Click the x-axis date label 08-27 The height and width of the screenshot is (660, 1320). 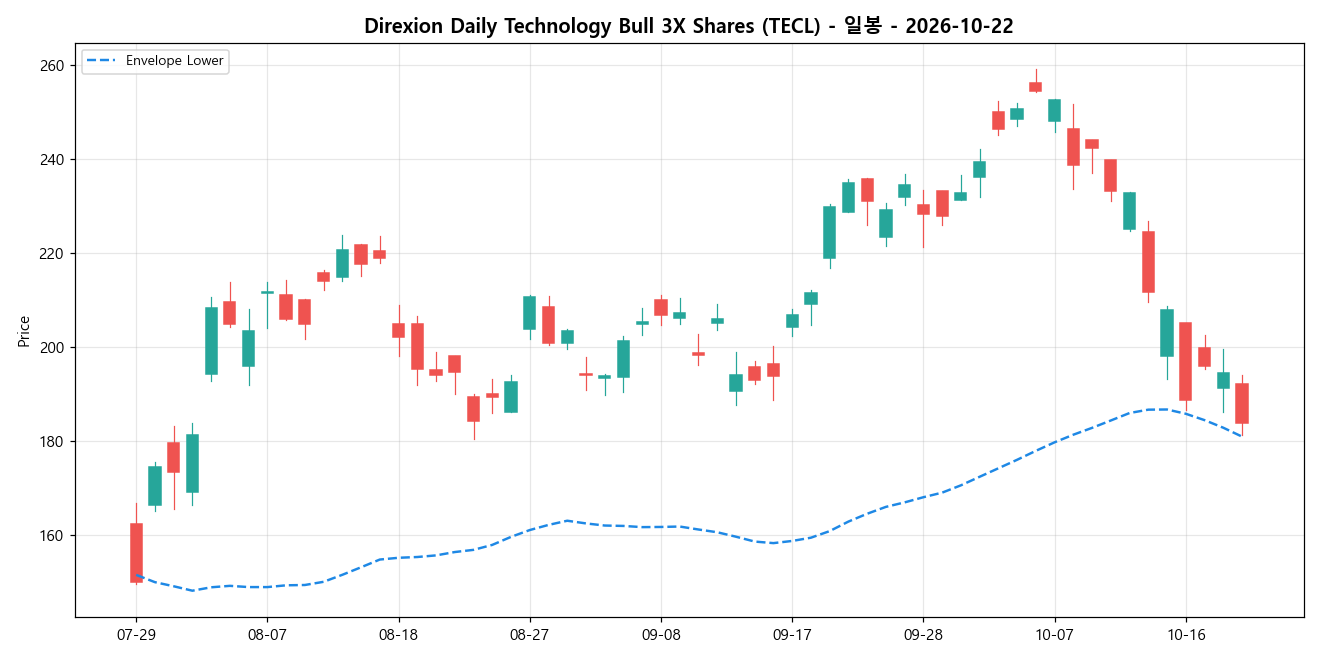(x=529, y=635)
